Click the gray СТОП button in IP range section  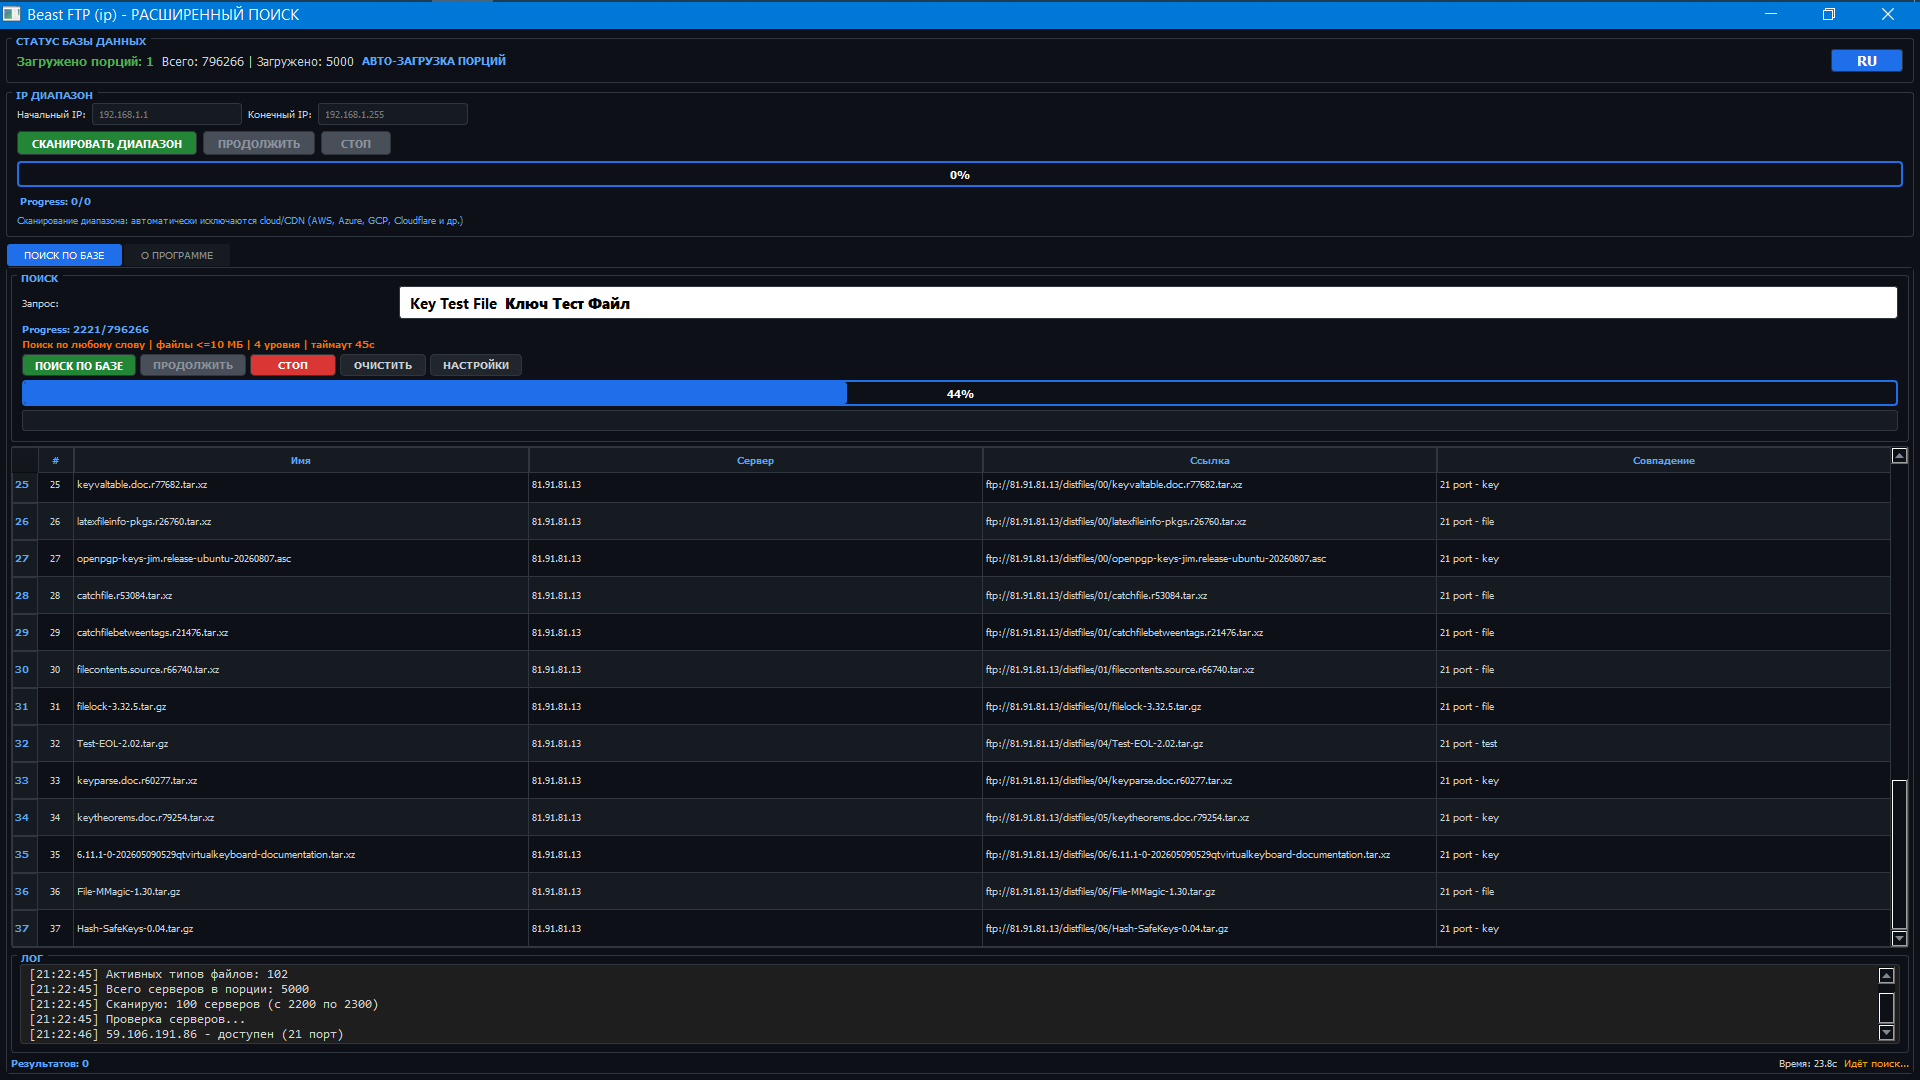point(356,144)
